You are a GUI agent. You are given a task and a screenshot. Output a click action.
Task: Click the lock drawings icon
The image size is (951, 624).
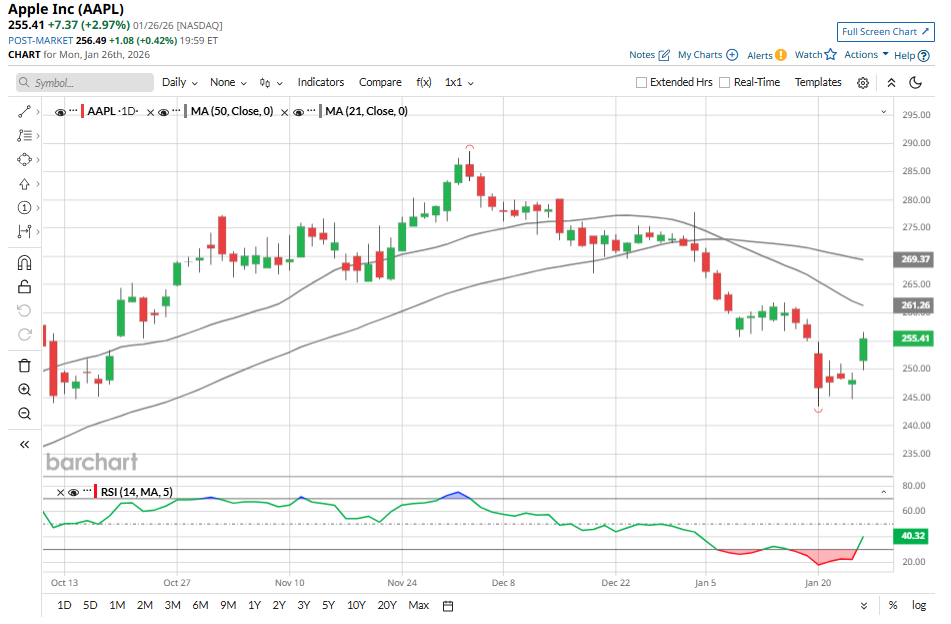pyautogui.click(x=24, y=286)
